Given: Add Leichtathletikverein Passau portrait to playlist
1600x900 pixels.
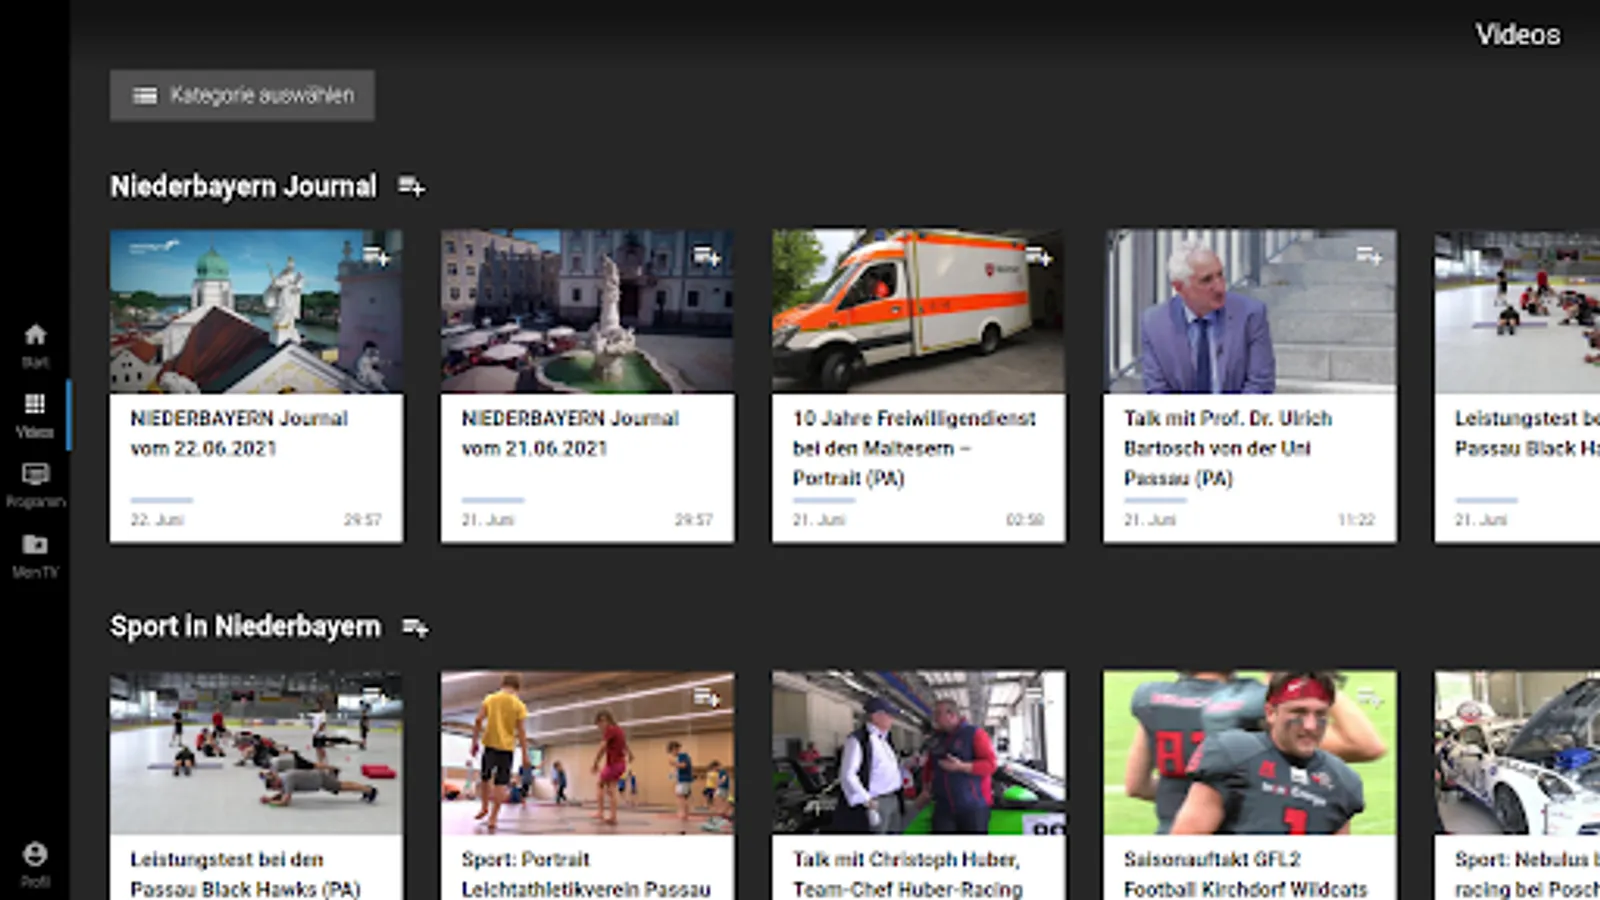Looking at the screenshot, I should click(707, 697).
